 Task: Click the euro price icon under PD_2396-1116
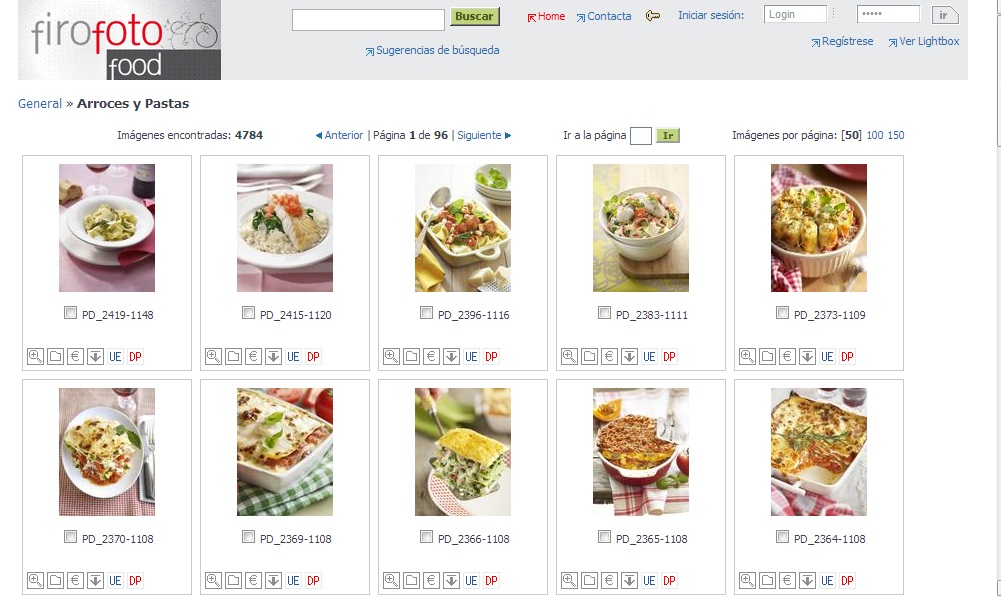[x=432, y=356]
